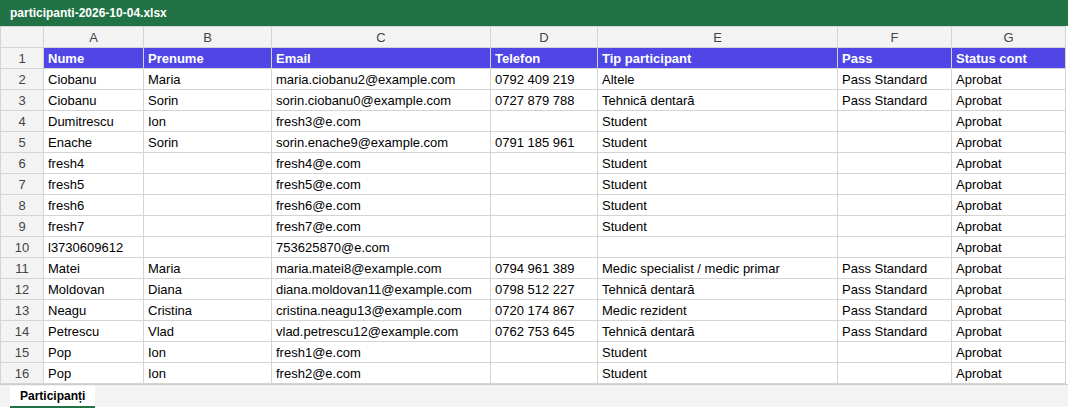Select column C header
1068x408 pixels.
click(381, 37)
